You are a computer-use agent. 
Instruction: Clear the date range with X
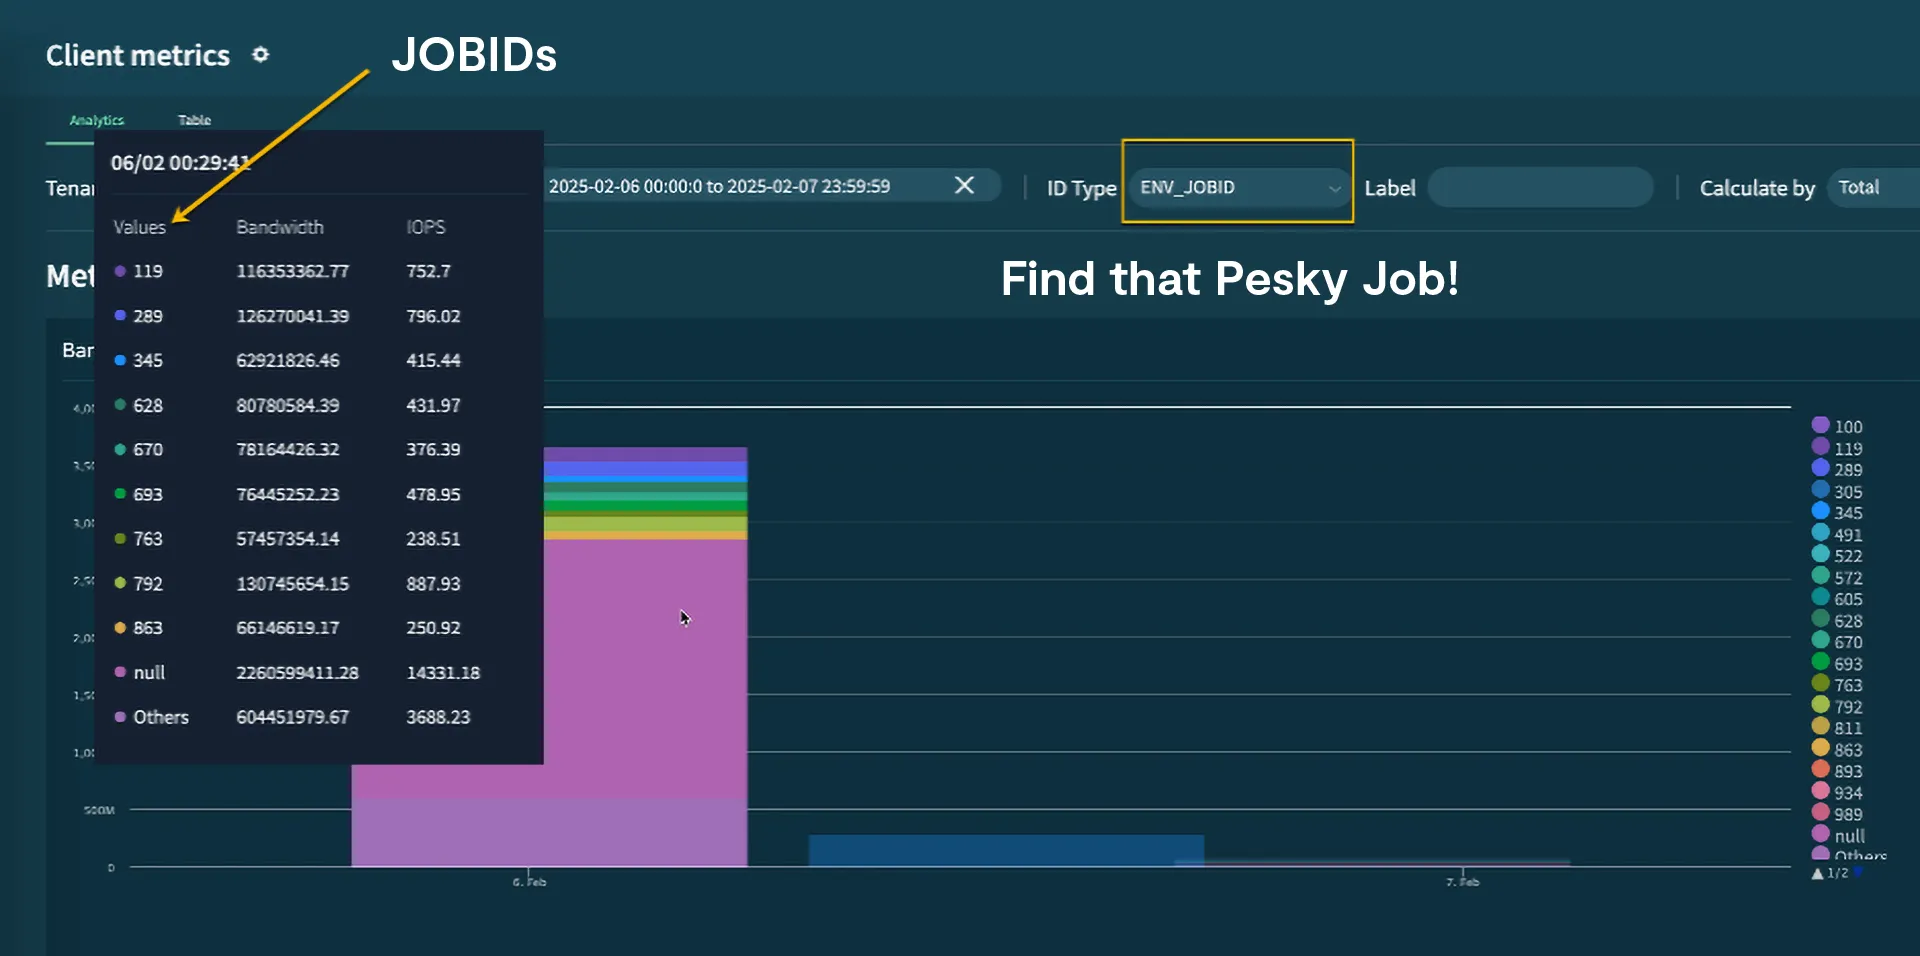click(x=964, y=185)
